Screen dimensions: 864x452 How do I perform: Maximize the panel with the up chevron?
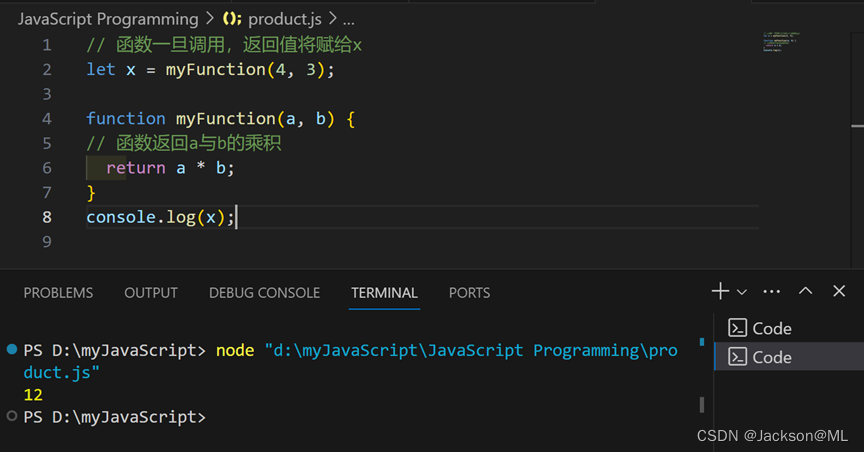pyautogui.click(x=805, y=292)
